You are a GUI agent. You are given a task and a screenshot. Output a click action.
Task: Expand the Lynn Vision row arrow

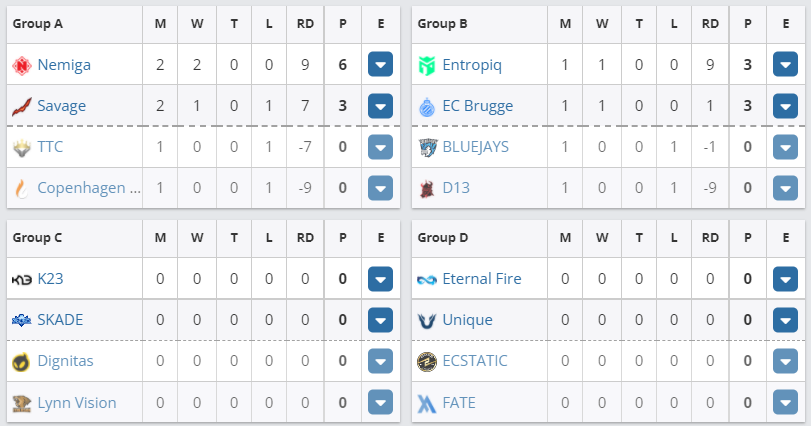380,404
